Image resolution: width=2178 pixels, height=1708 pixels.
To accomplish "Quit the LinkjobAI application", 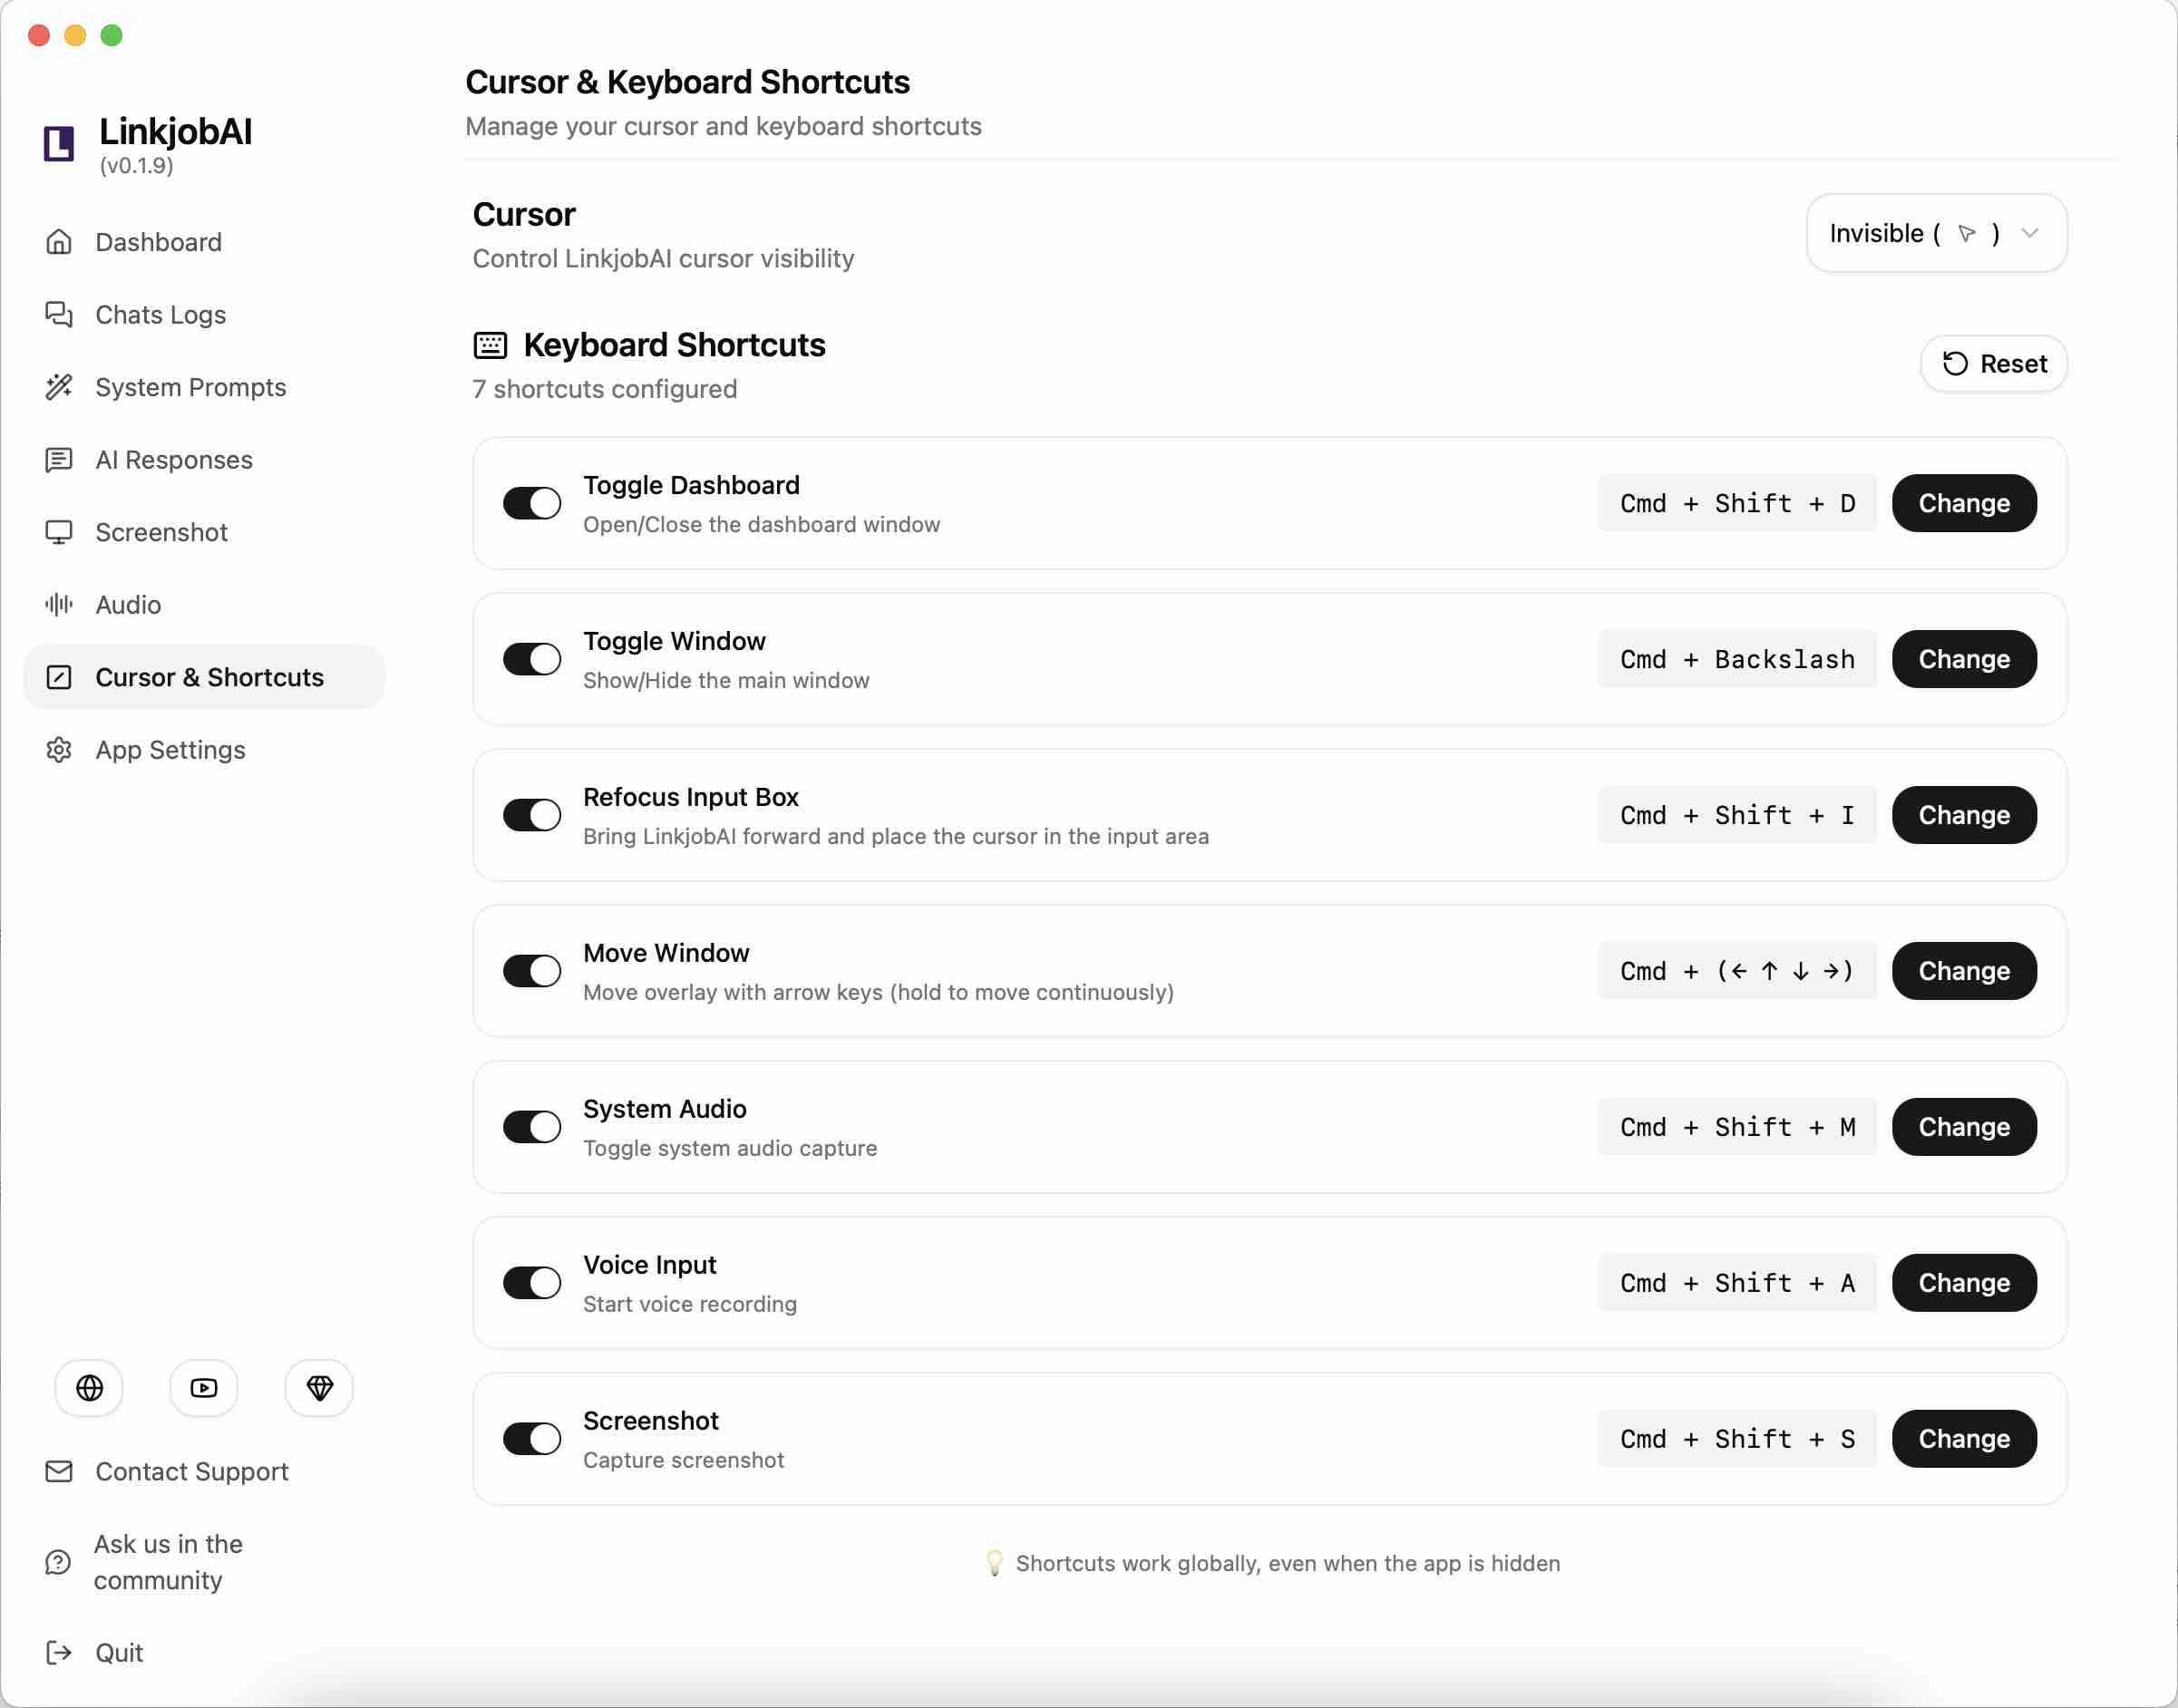I will tap(118, 1652).
